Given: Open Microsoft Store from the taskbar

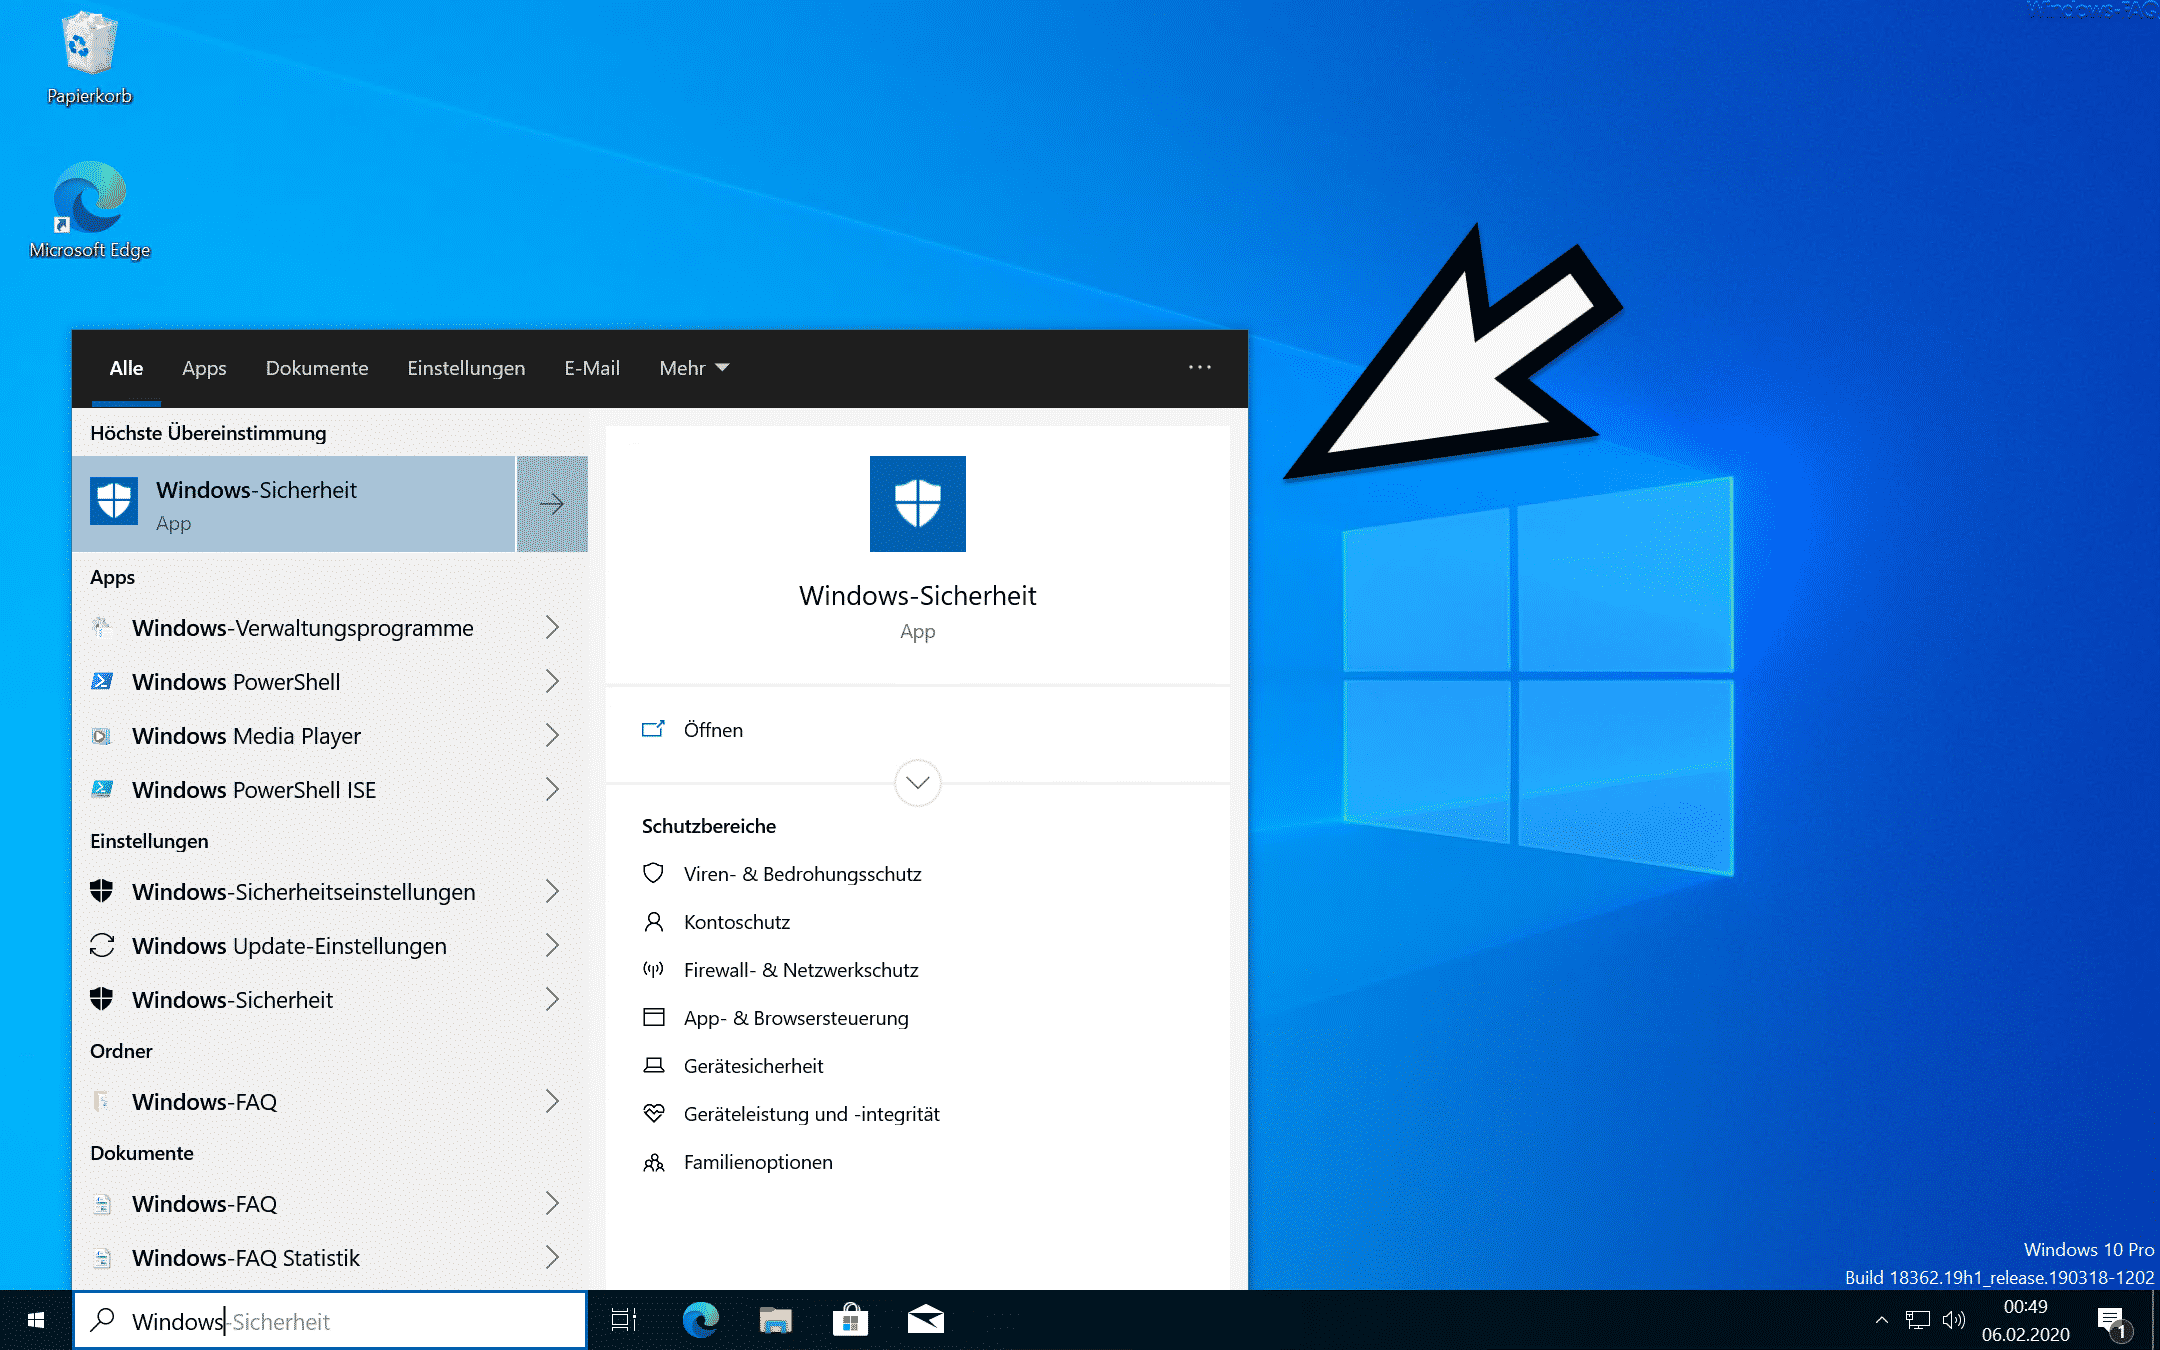Looking at the screenshot, I should pos(850,1320).
